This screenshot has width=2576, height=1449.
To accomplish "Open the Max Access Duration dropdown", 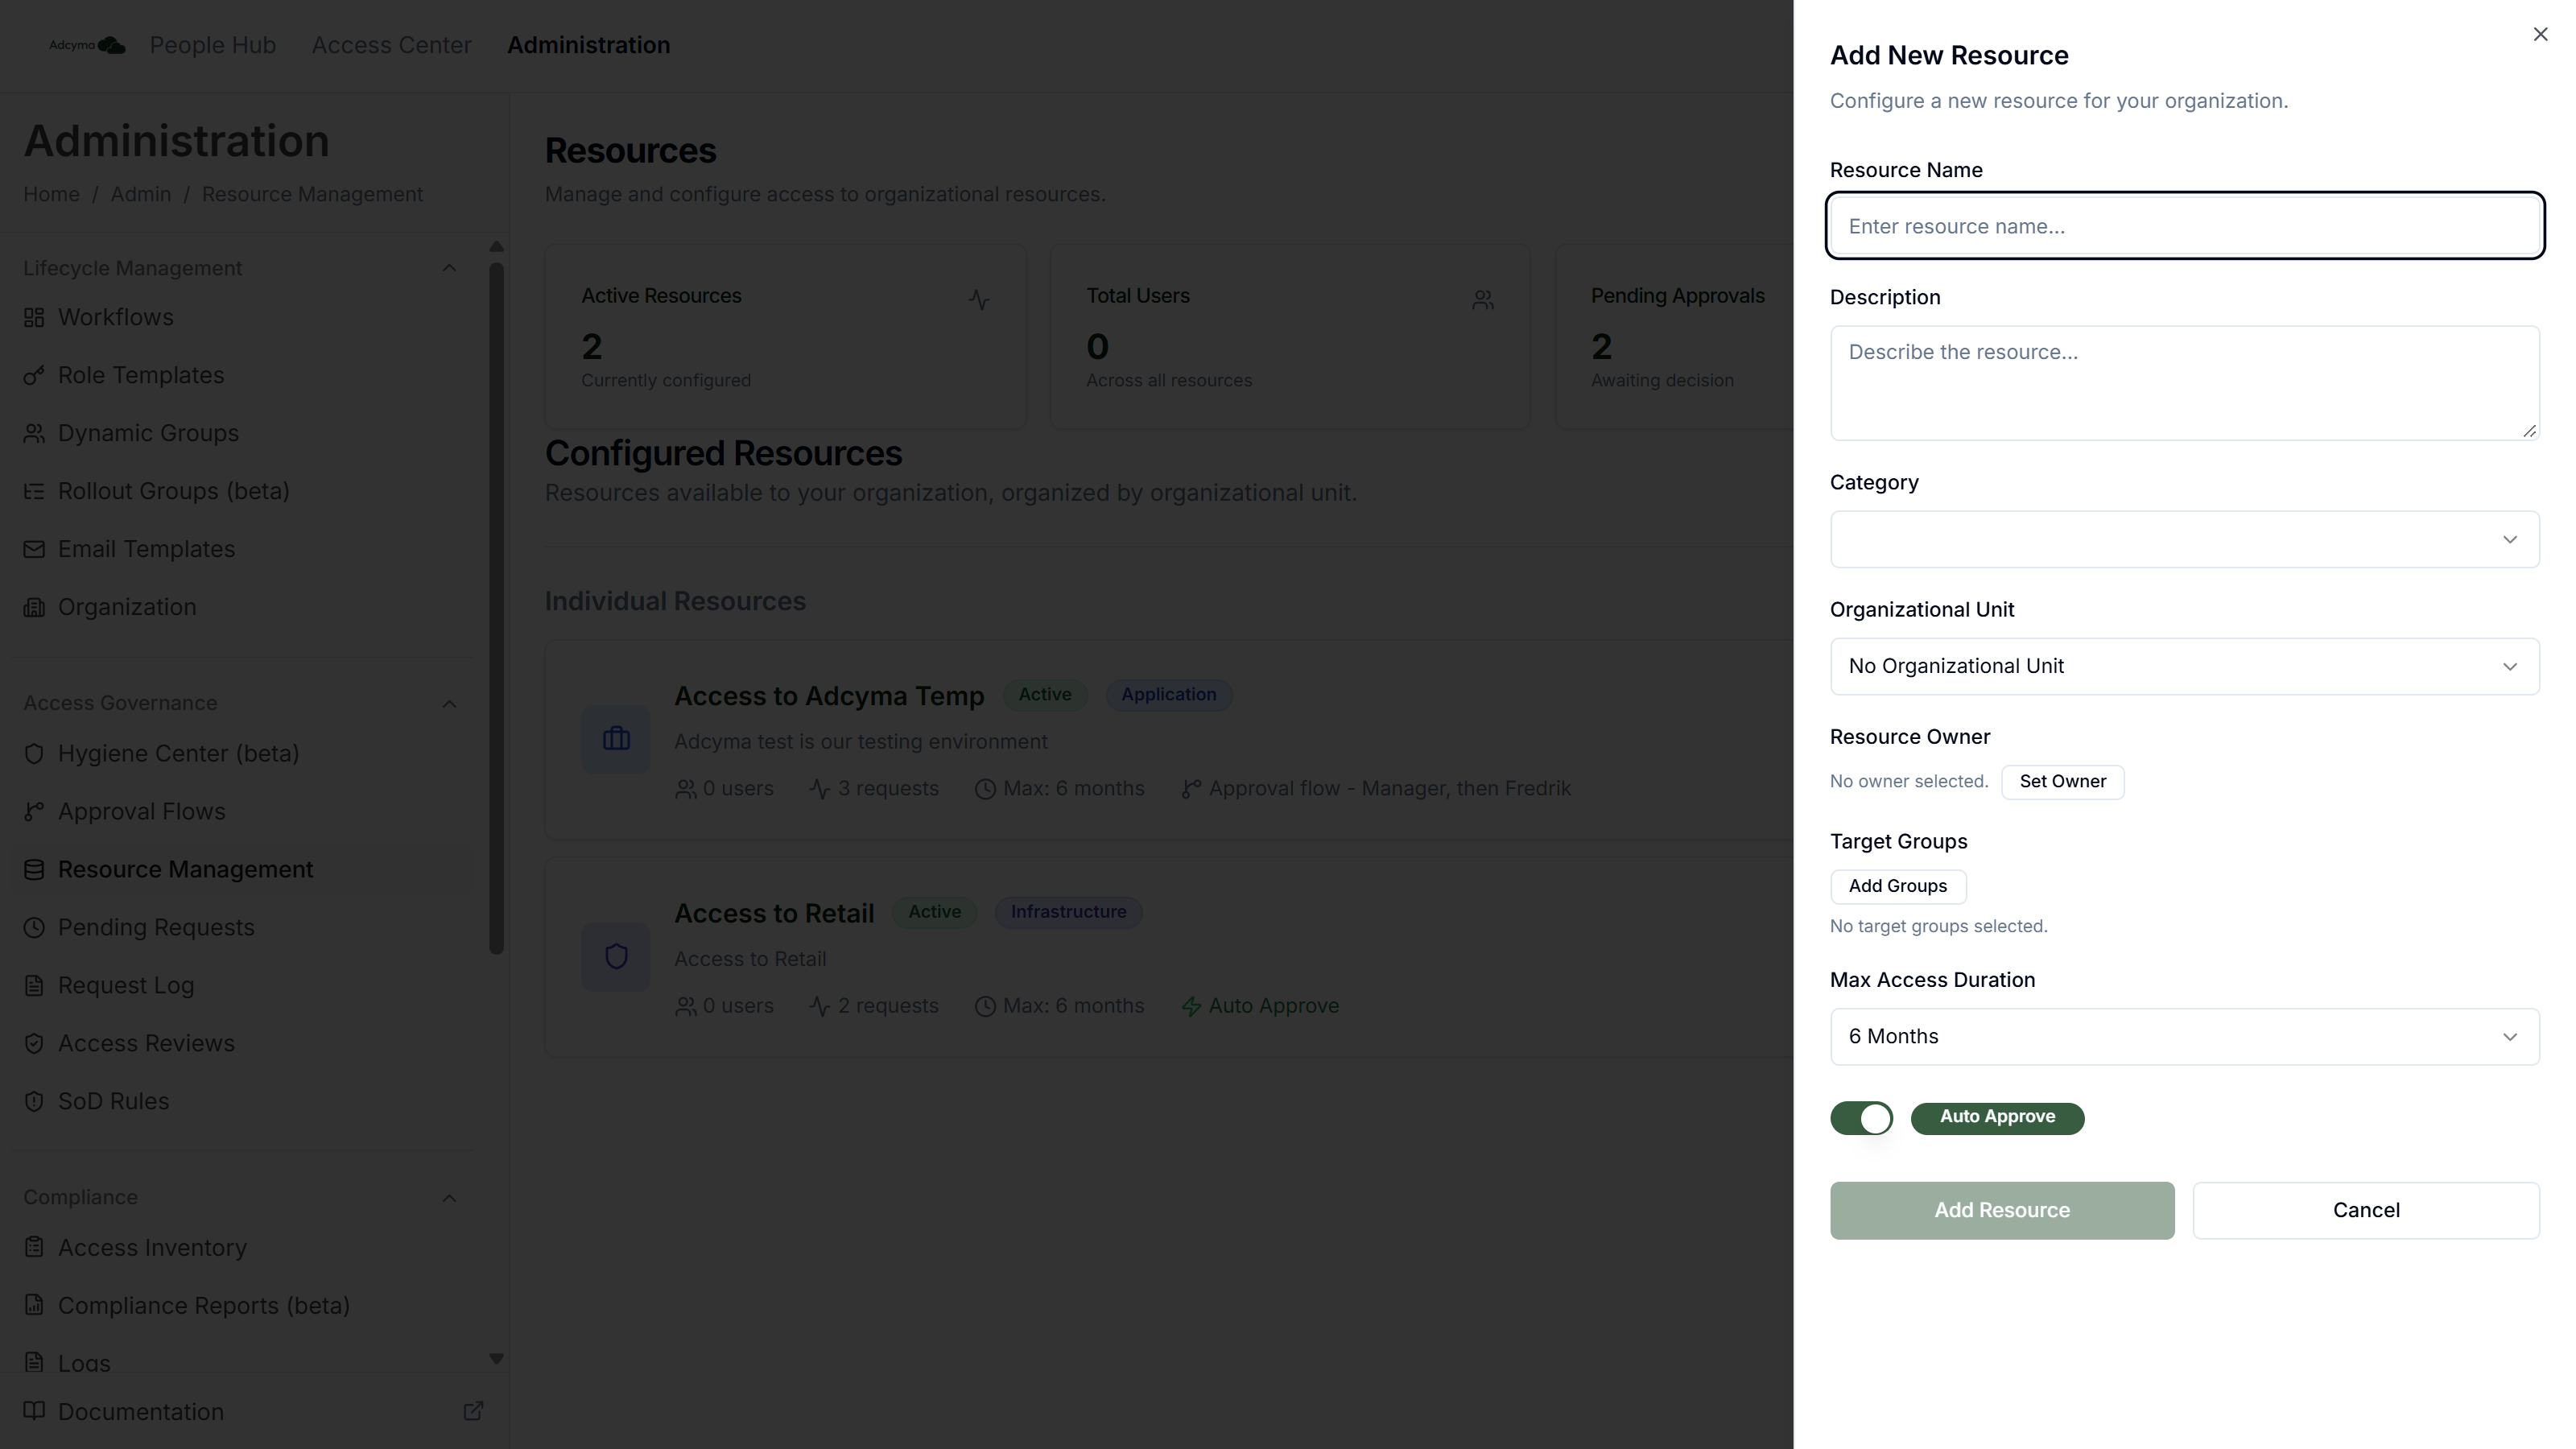I will [x=2184, y=1036].
